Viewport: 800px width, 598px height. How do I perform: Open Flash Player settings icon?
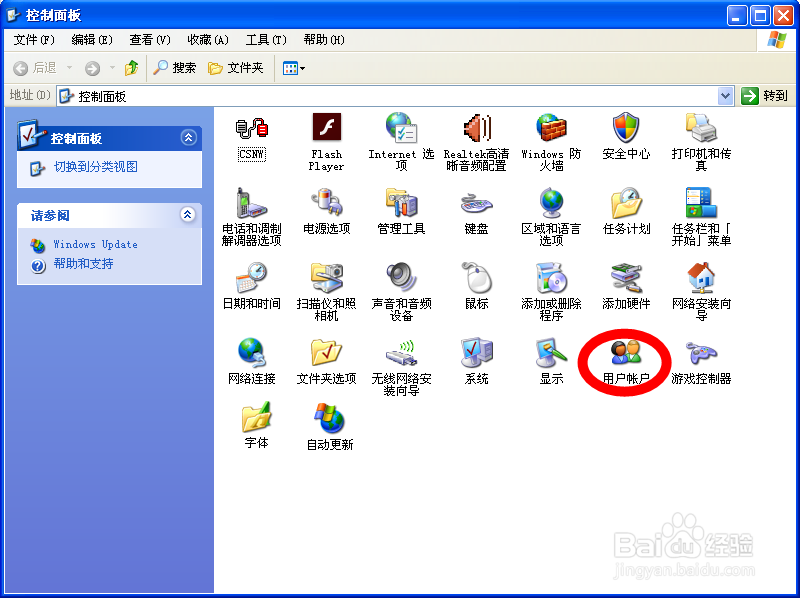point(327,128)
